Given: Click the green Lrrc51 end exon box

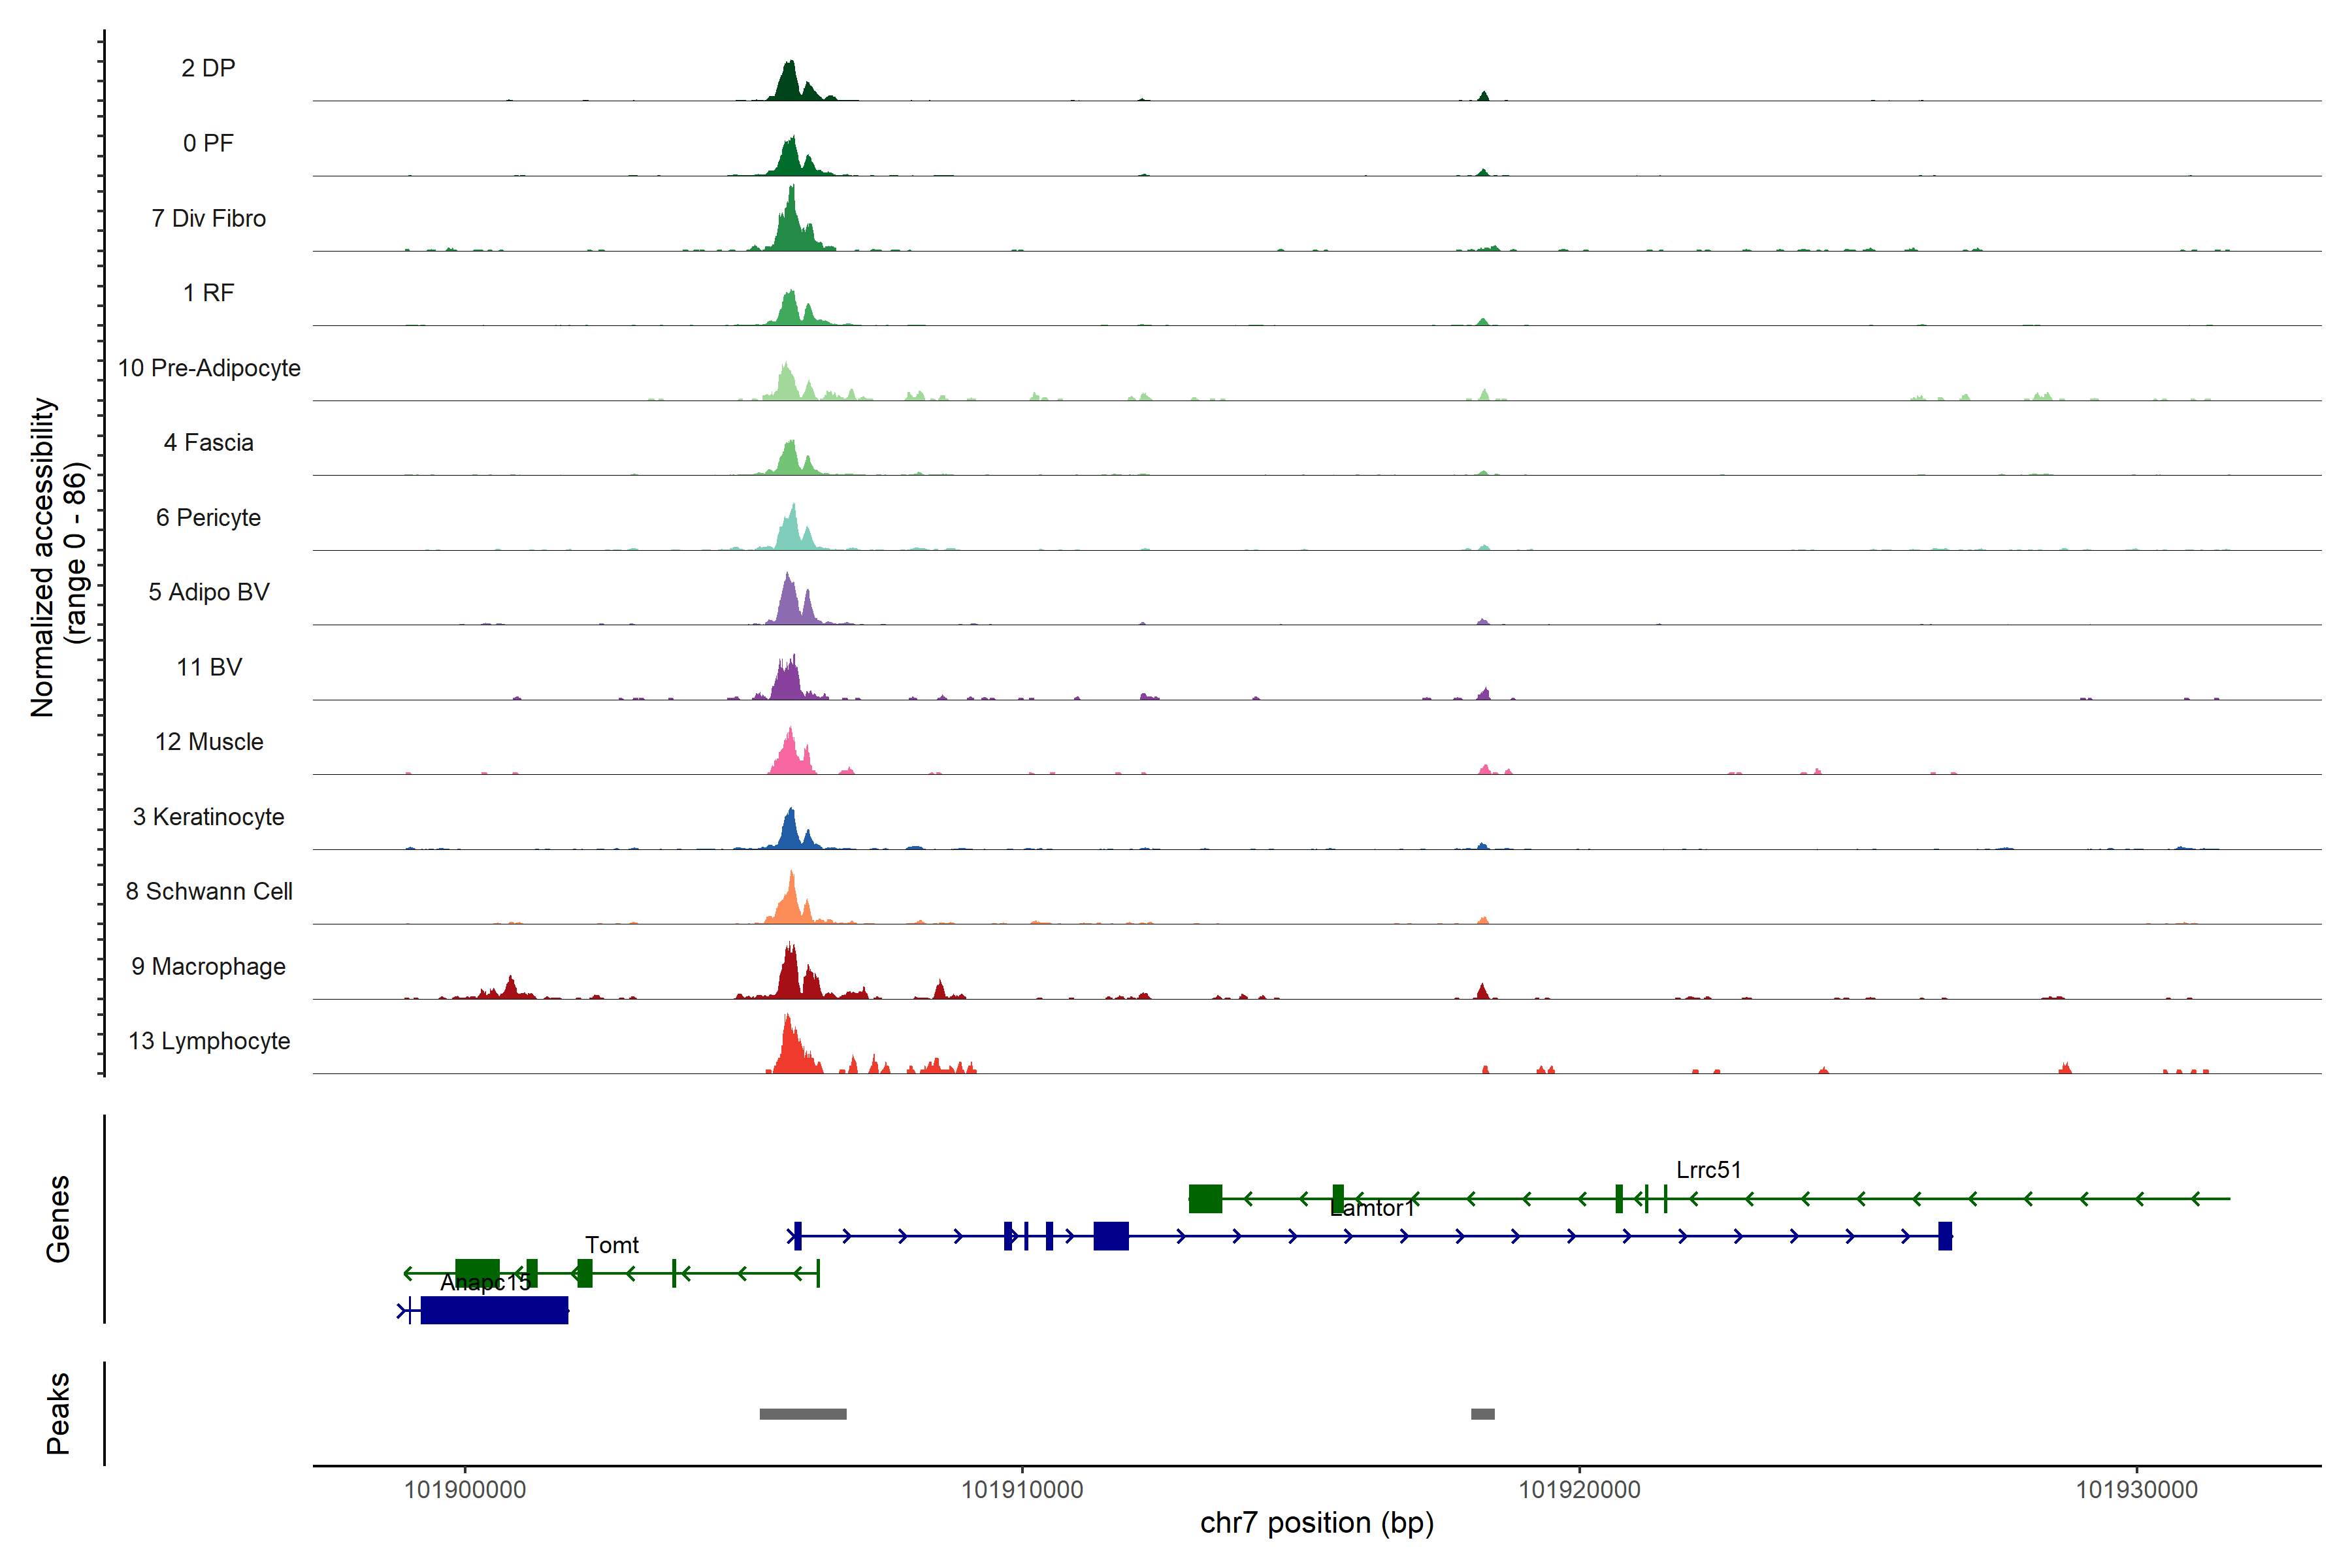Looking at the screenshot, I should 1205,1198.
